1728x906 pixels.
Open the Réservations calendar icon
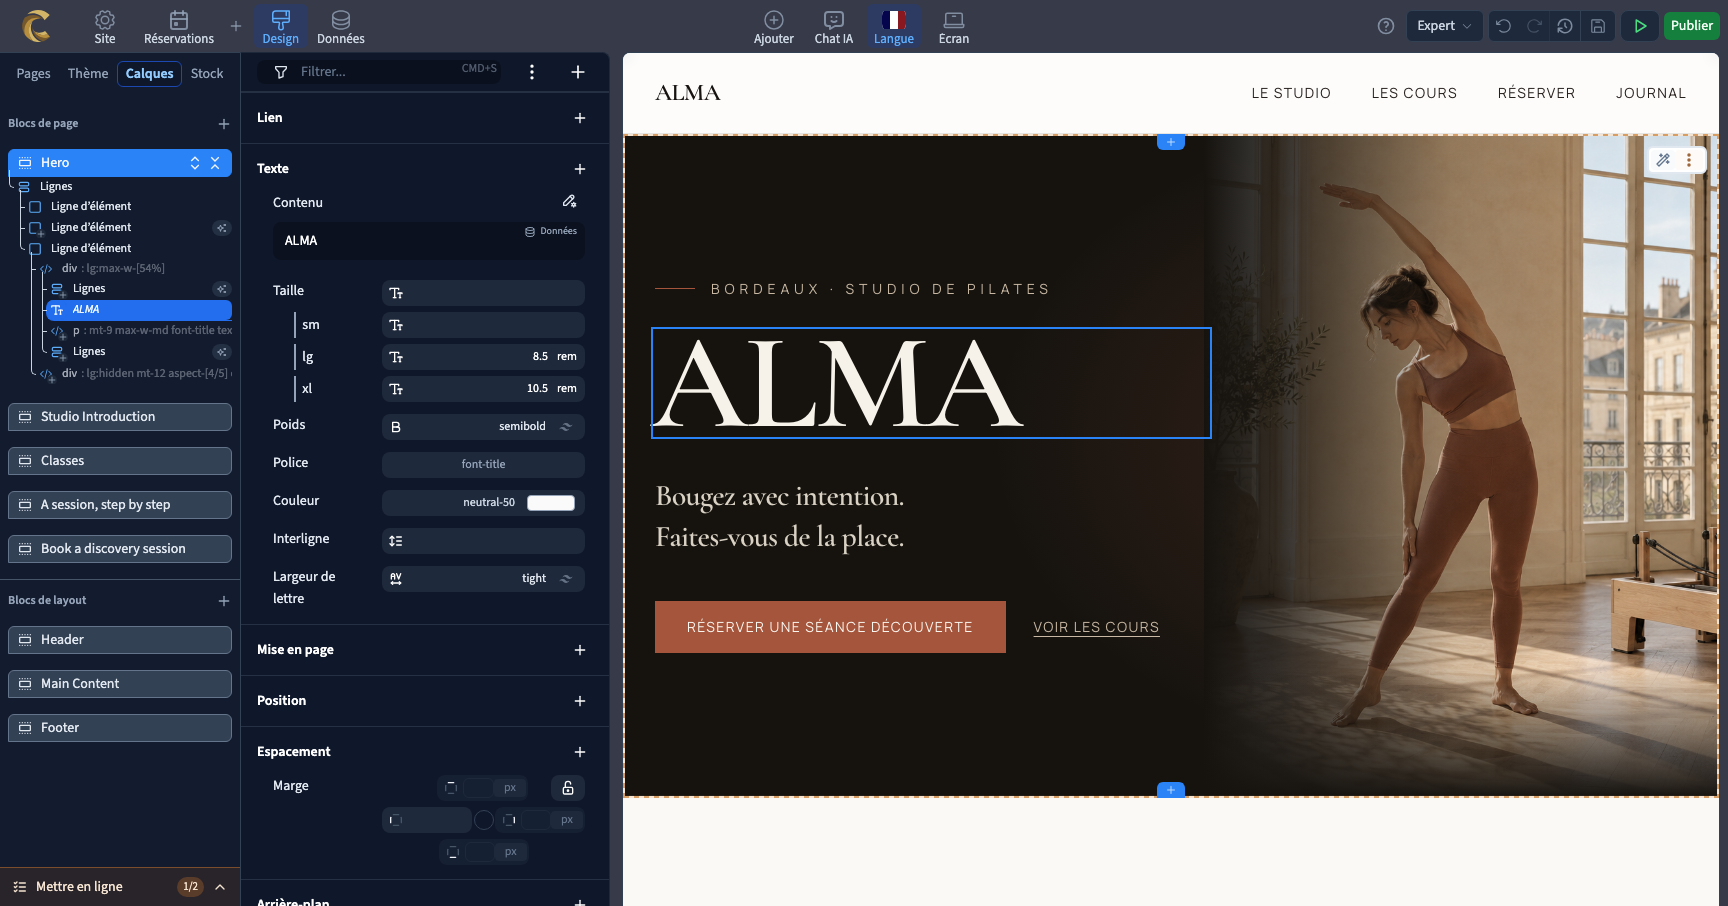click(179, 20)
